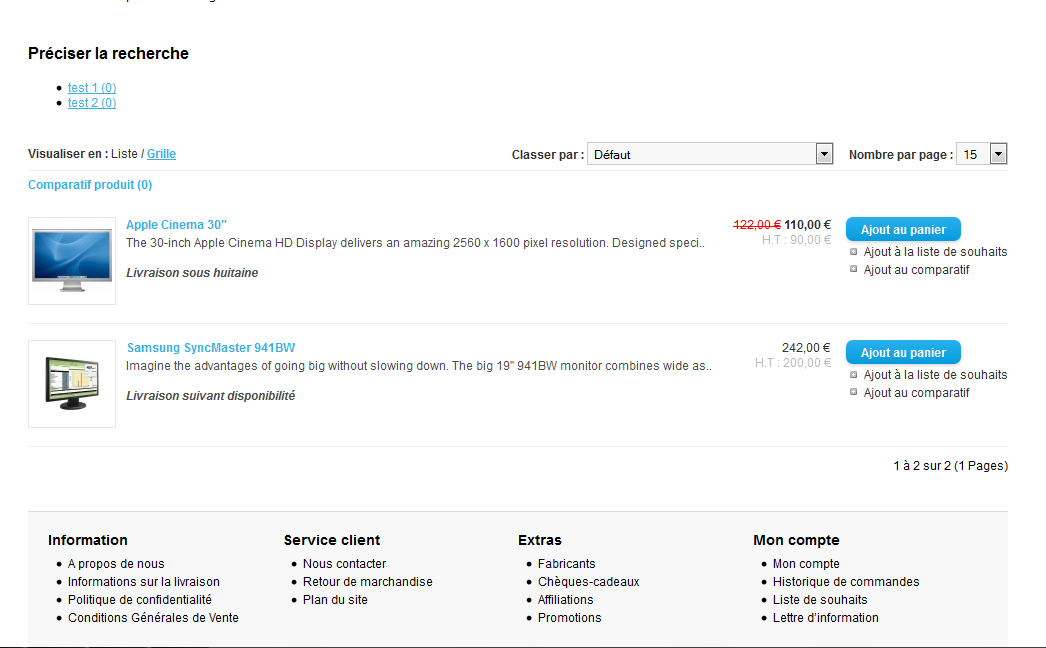The height and width of the screenshot is (648, 1046).
Task: Add Apple Cinema 30" to wishlist
Action: coord(934,252)
